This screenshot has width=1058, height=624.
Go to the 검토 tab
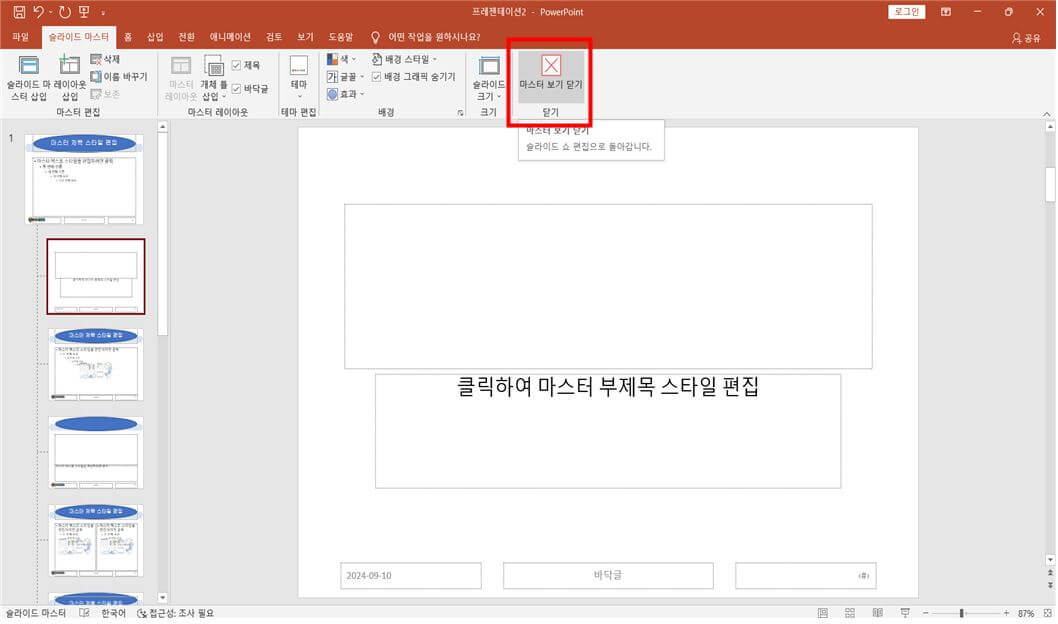pos(274,37)
